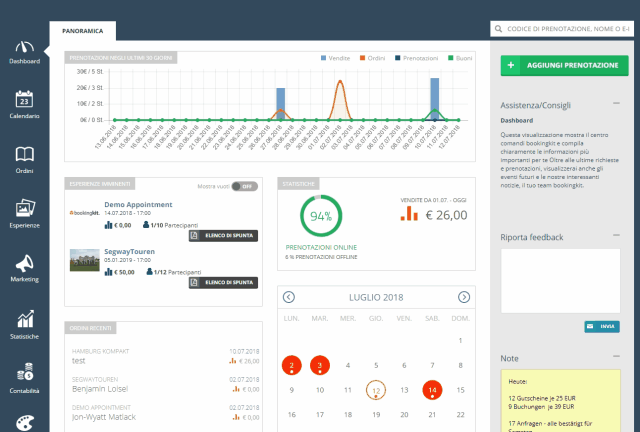This screenshot has height=432, width=640.
Task: Click the blue bar on 10.07.2018
Action: (x=435, y=99)
